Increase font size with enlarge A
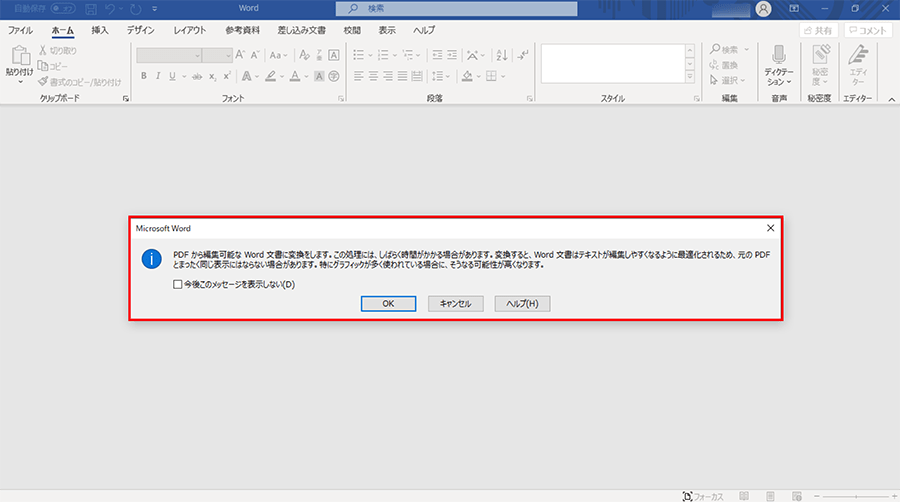The width and height of the screenshot is (900, 502). 240,55
